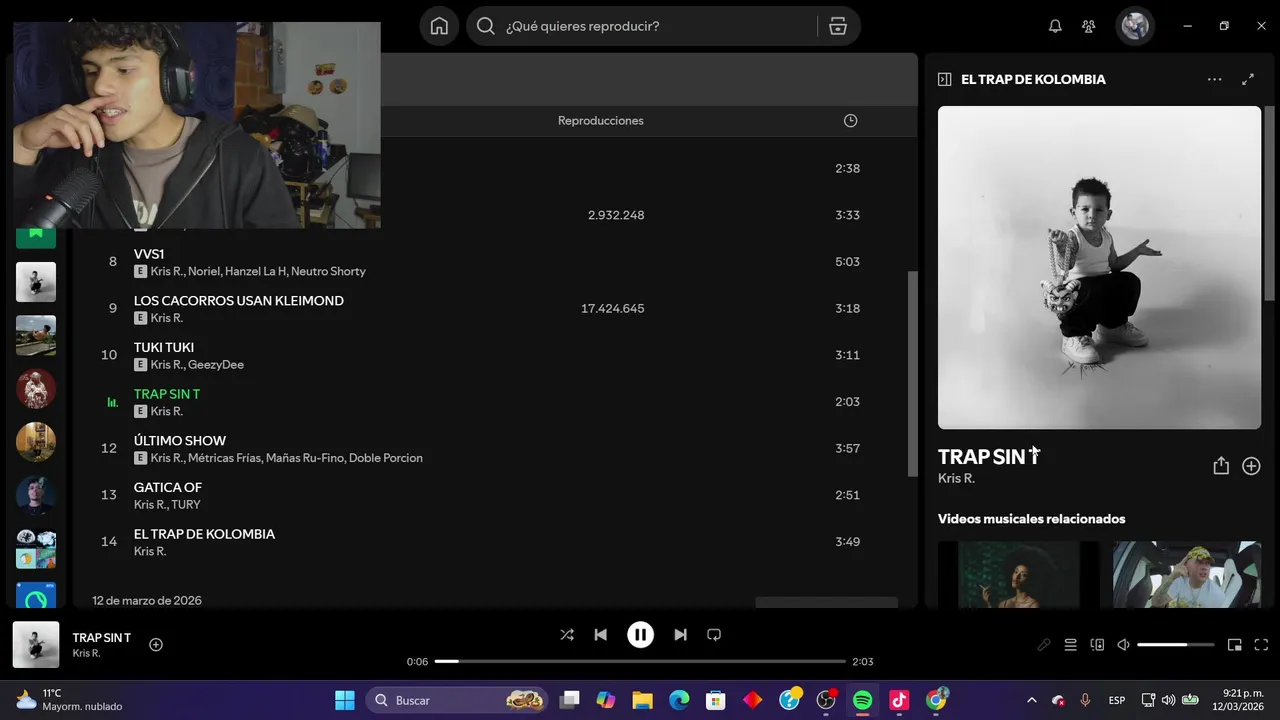Enter full screen player mode

(1261, 645)
